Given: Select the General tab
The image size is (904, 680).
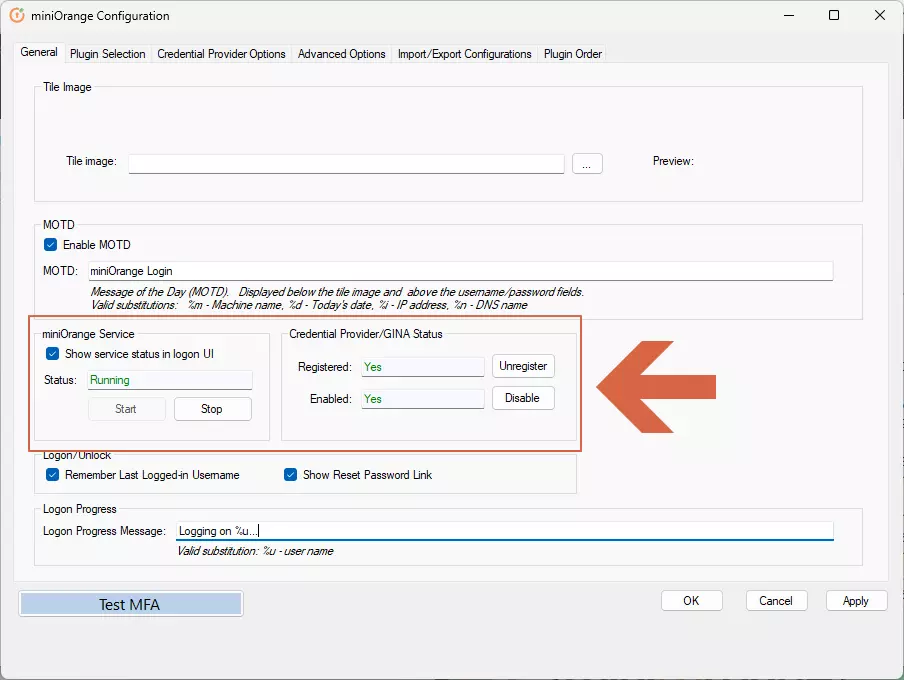Looking at the screenshot, I should tap(39, 52).
